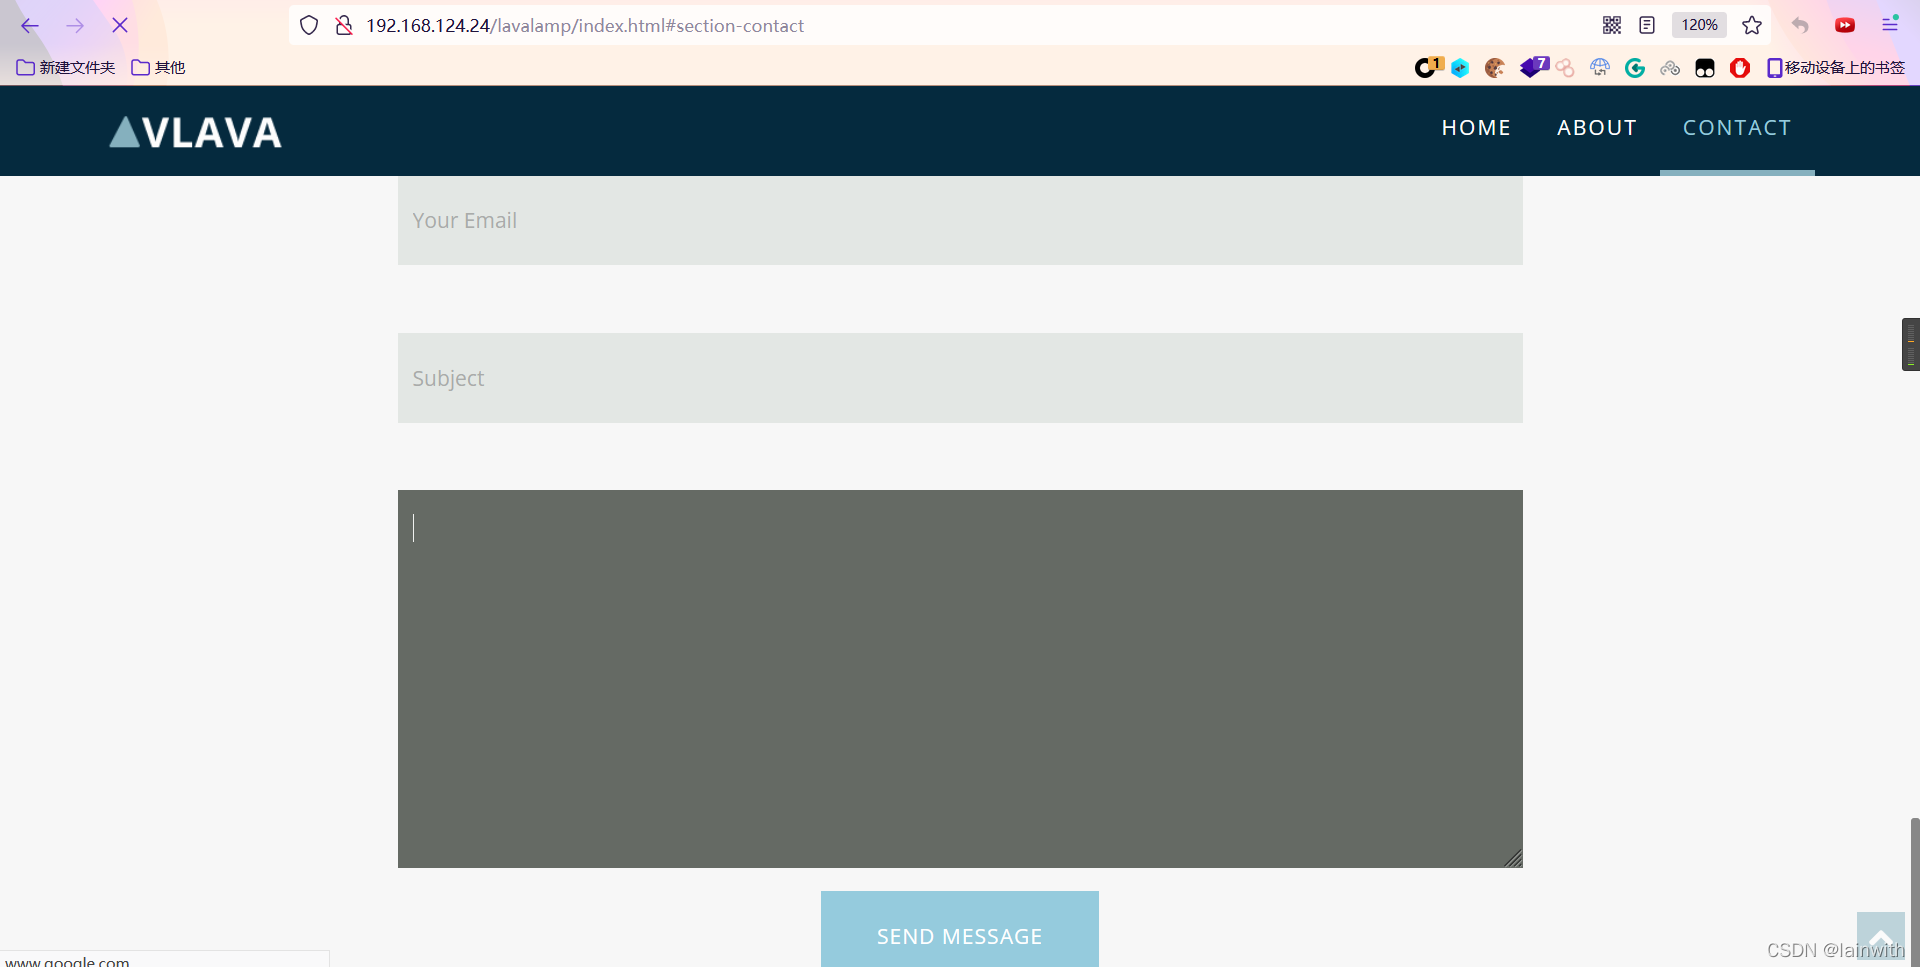The image size is (1920, 967).
Task: Focus the Subject field
Action: coord(960,378)
